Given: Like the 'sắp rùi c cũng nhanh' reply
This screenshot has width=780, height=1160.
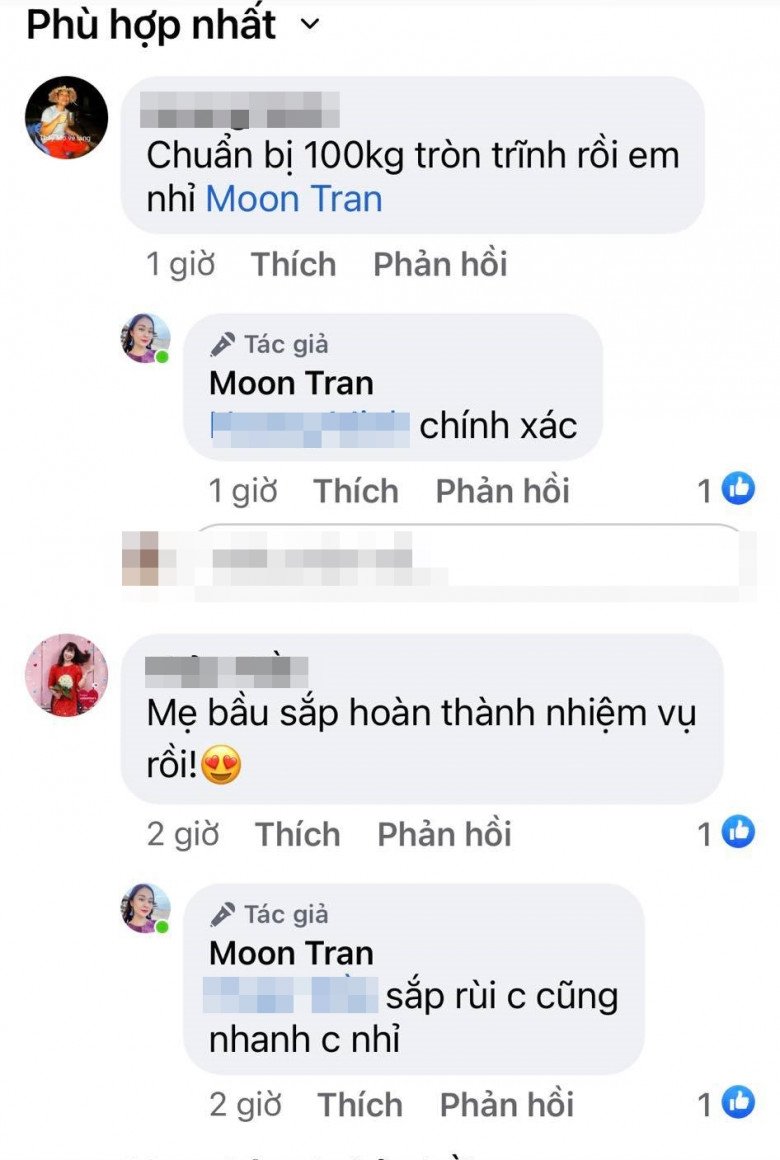Looking at the screenshot, I should [360, 1105].
